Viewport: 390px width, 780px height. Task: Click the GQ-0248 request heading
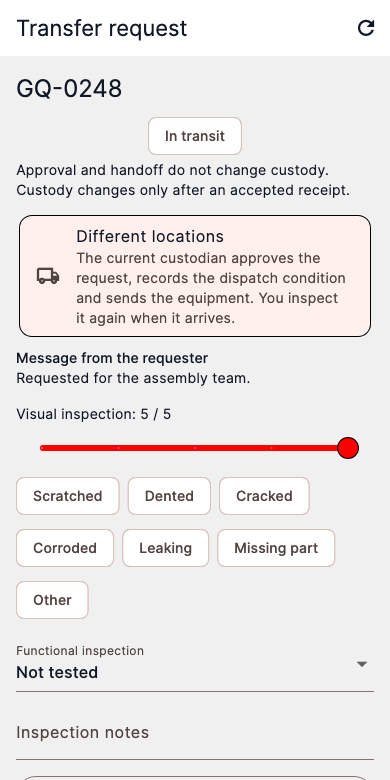click(x=69, y=89)
